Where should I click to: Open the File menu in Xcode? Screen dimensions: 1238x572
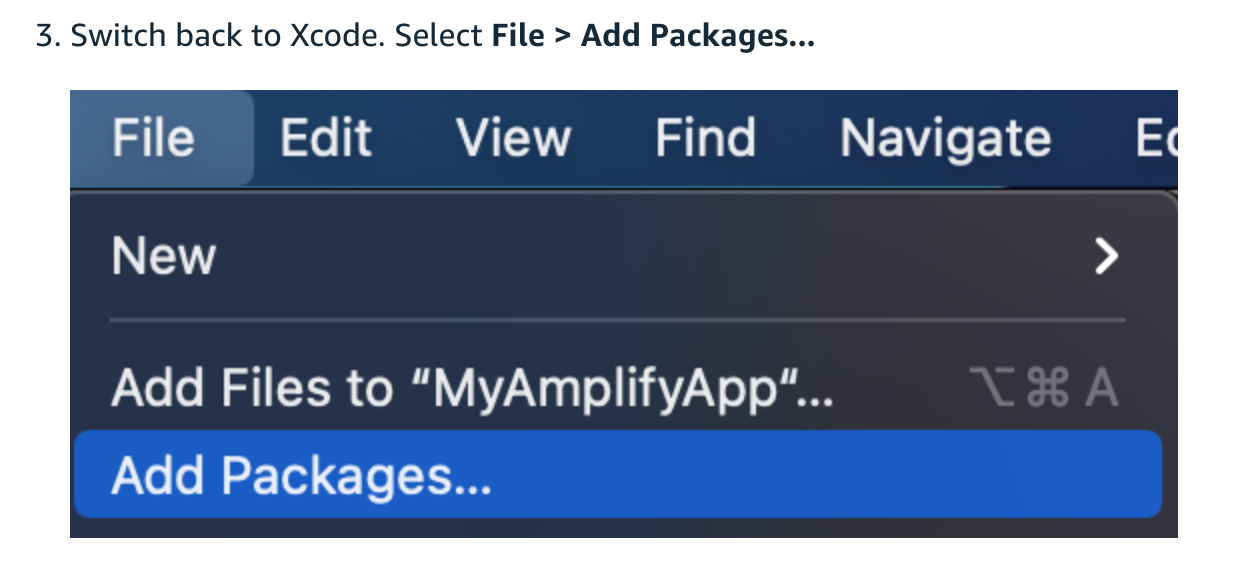[x=154, y=138]
